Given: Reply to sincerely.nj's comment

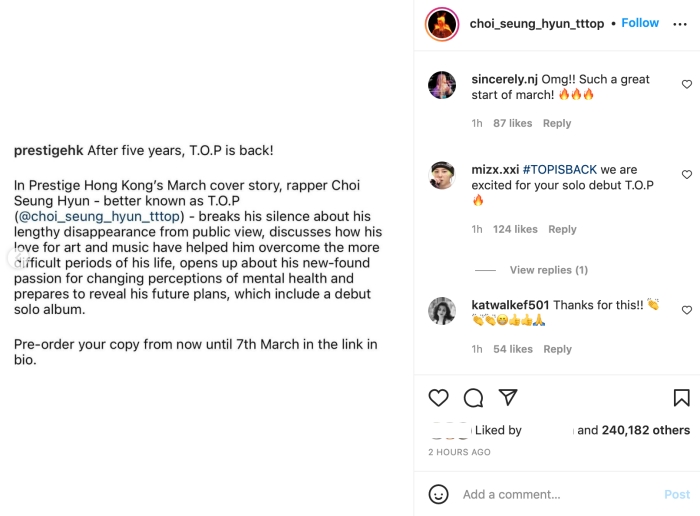Looking at the screenshot, I should point(557,123).
